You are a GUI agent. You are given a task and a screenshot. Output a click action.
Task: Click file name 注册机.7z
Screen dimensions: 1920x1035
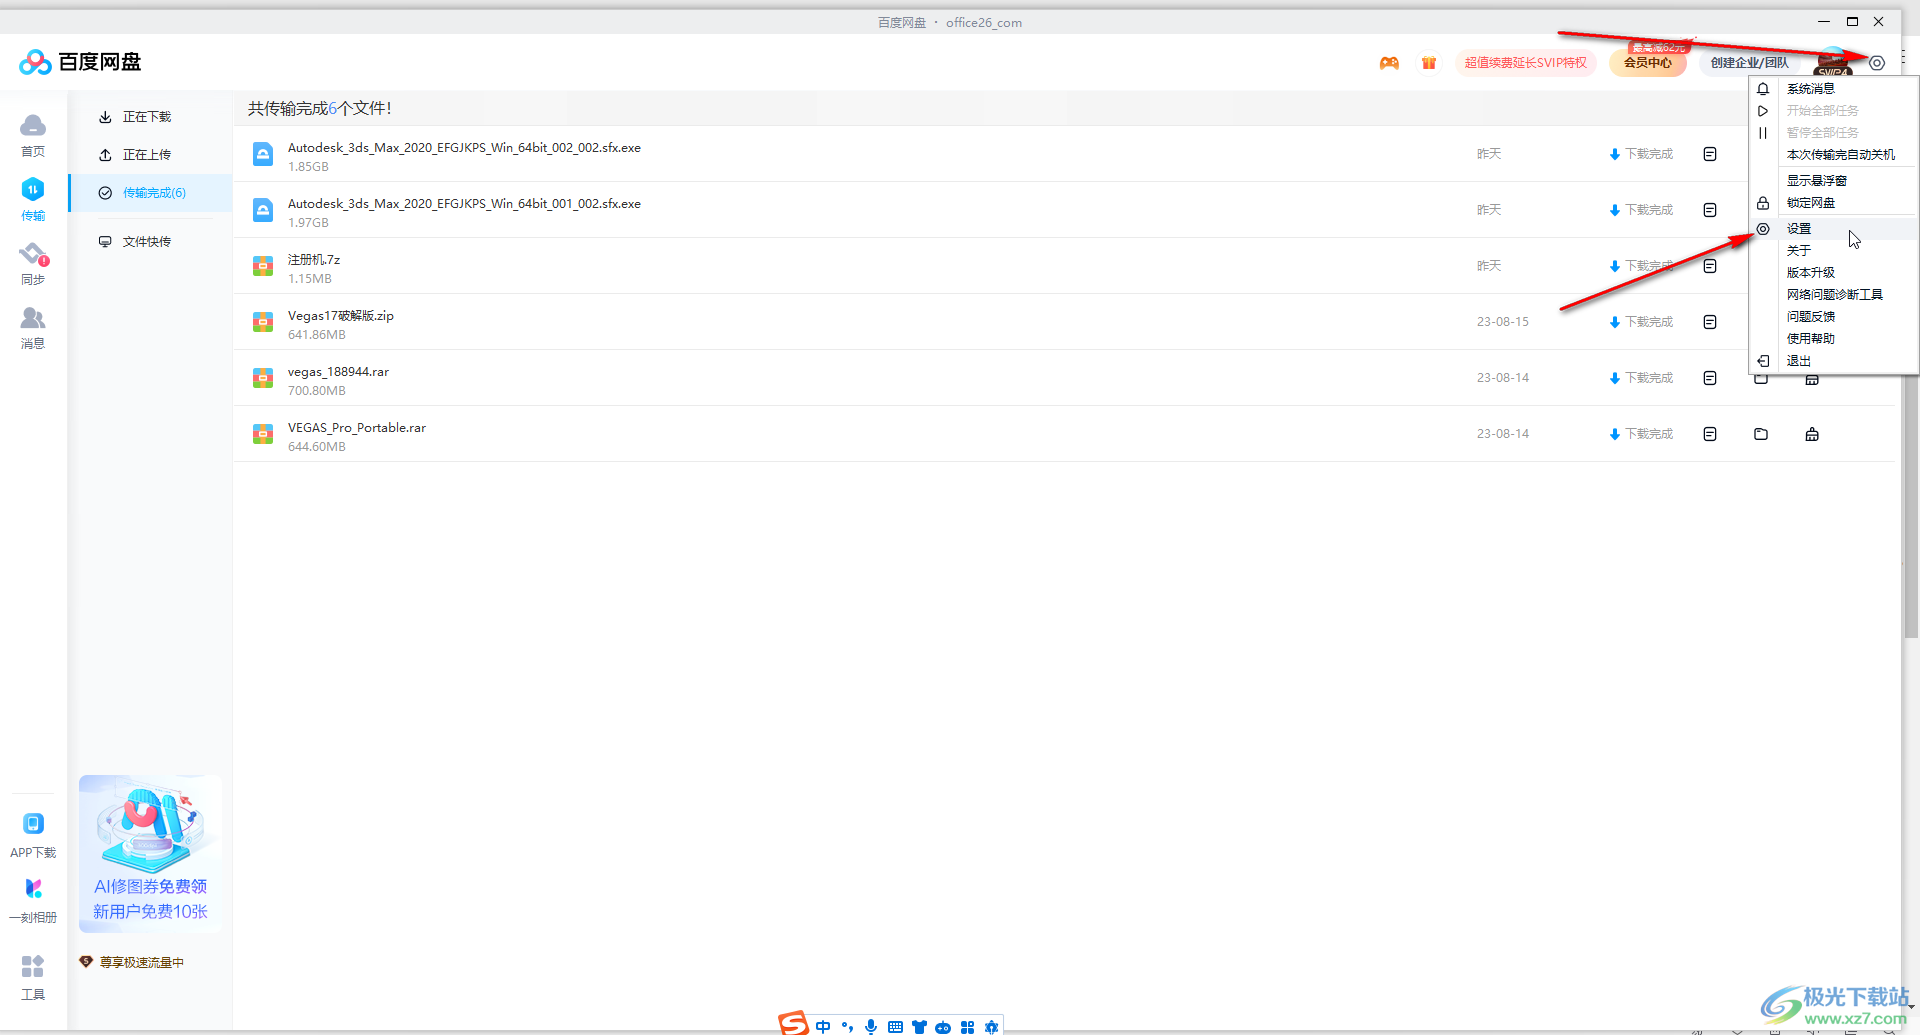[x=314, y=260]
